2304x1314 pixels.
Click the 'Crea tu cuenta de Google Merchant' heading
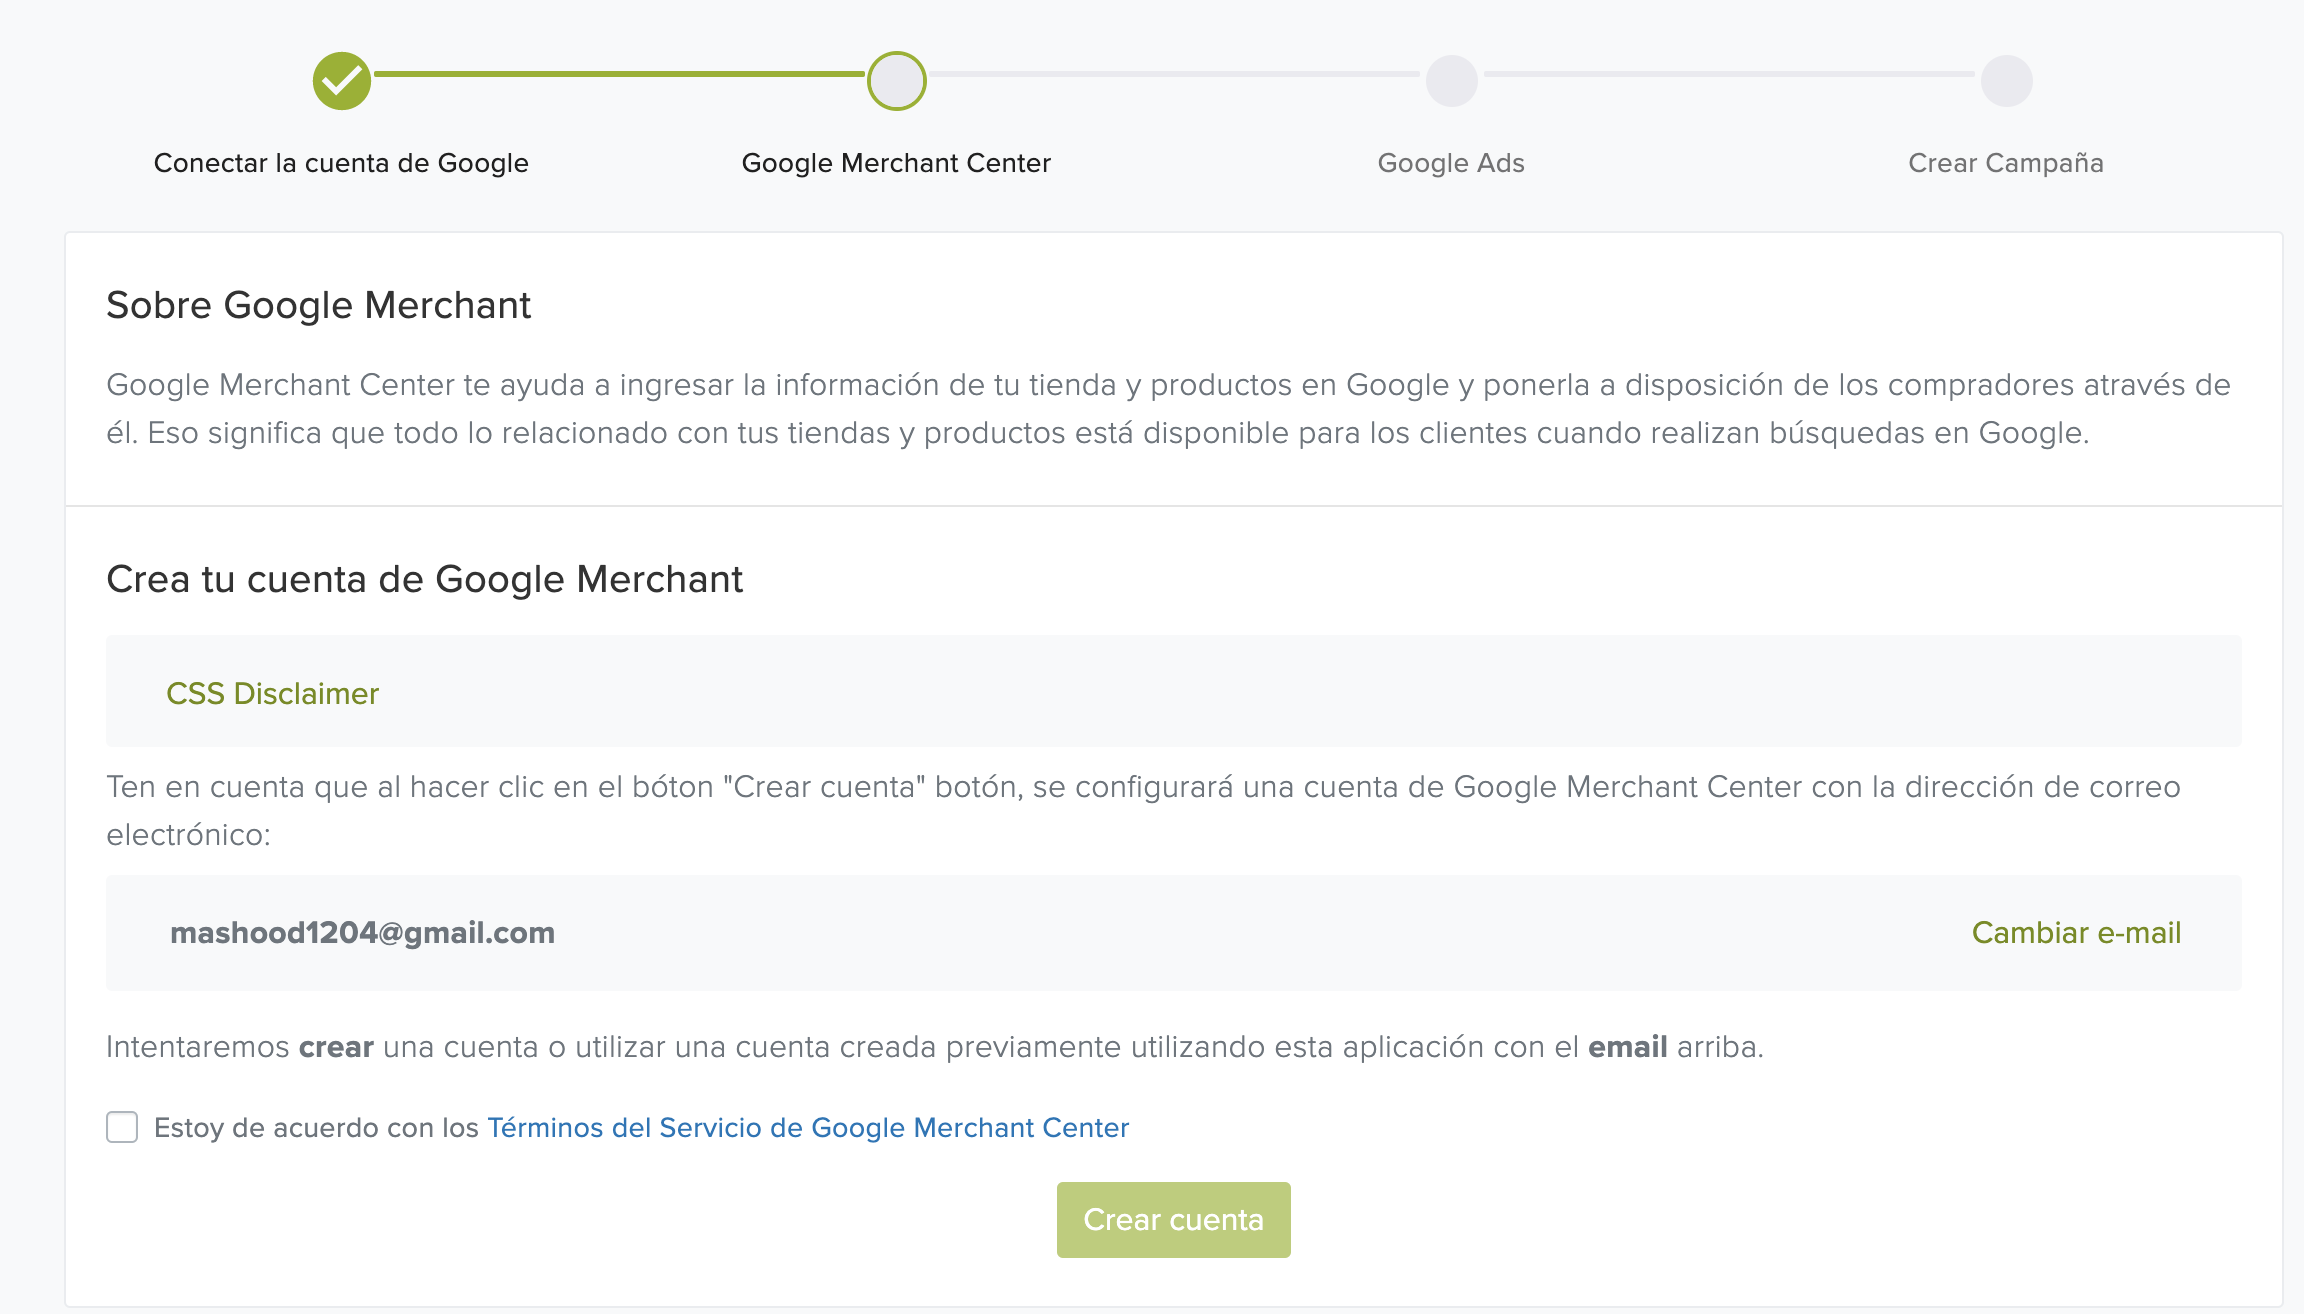424,579
